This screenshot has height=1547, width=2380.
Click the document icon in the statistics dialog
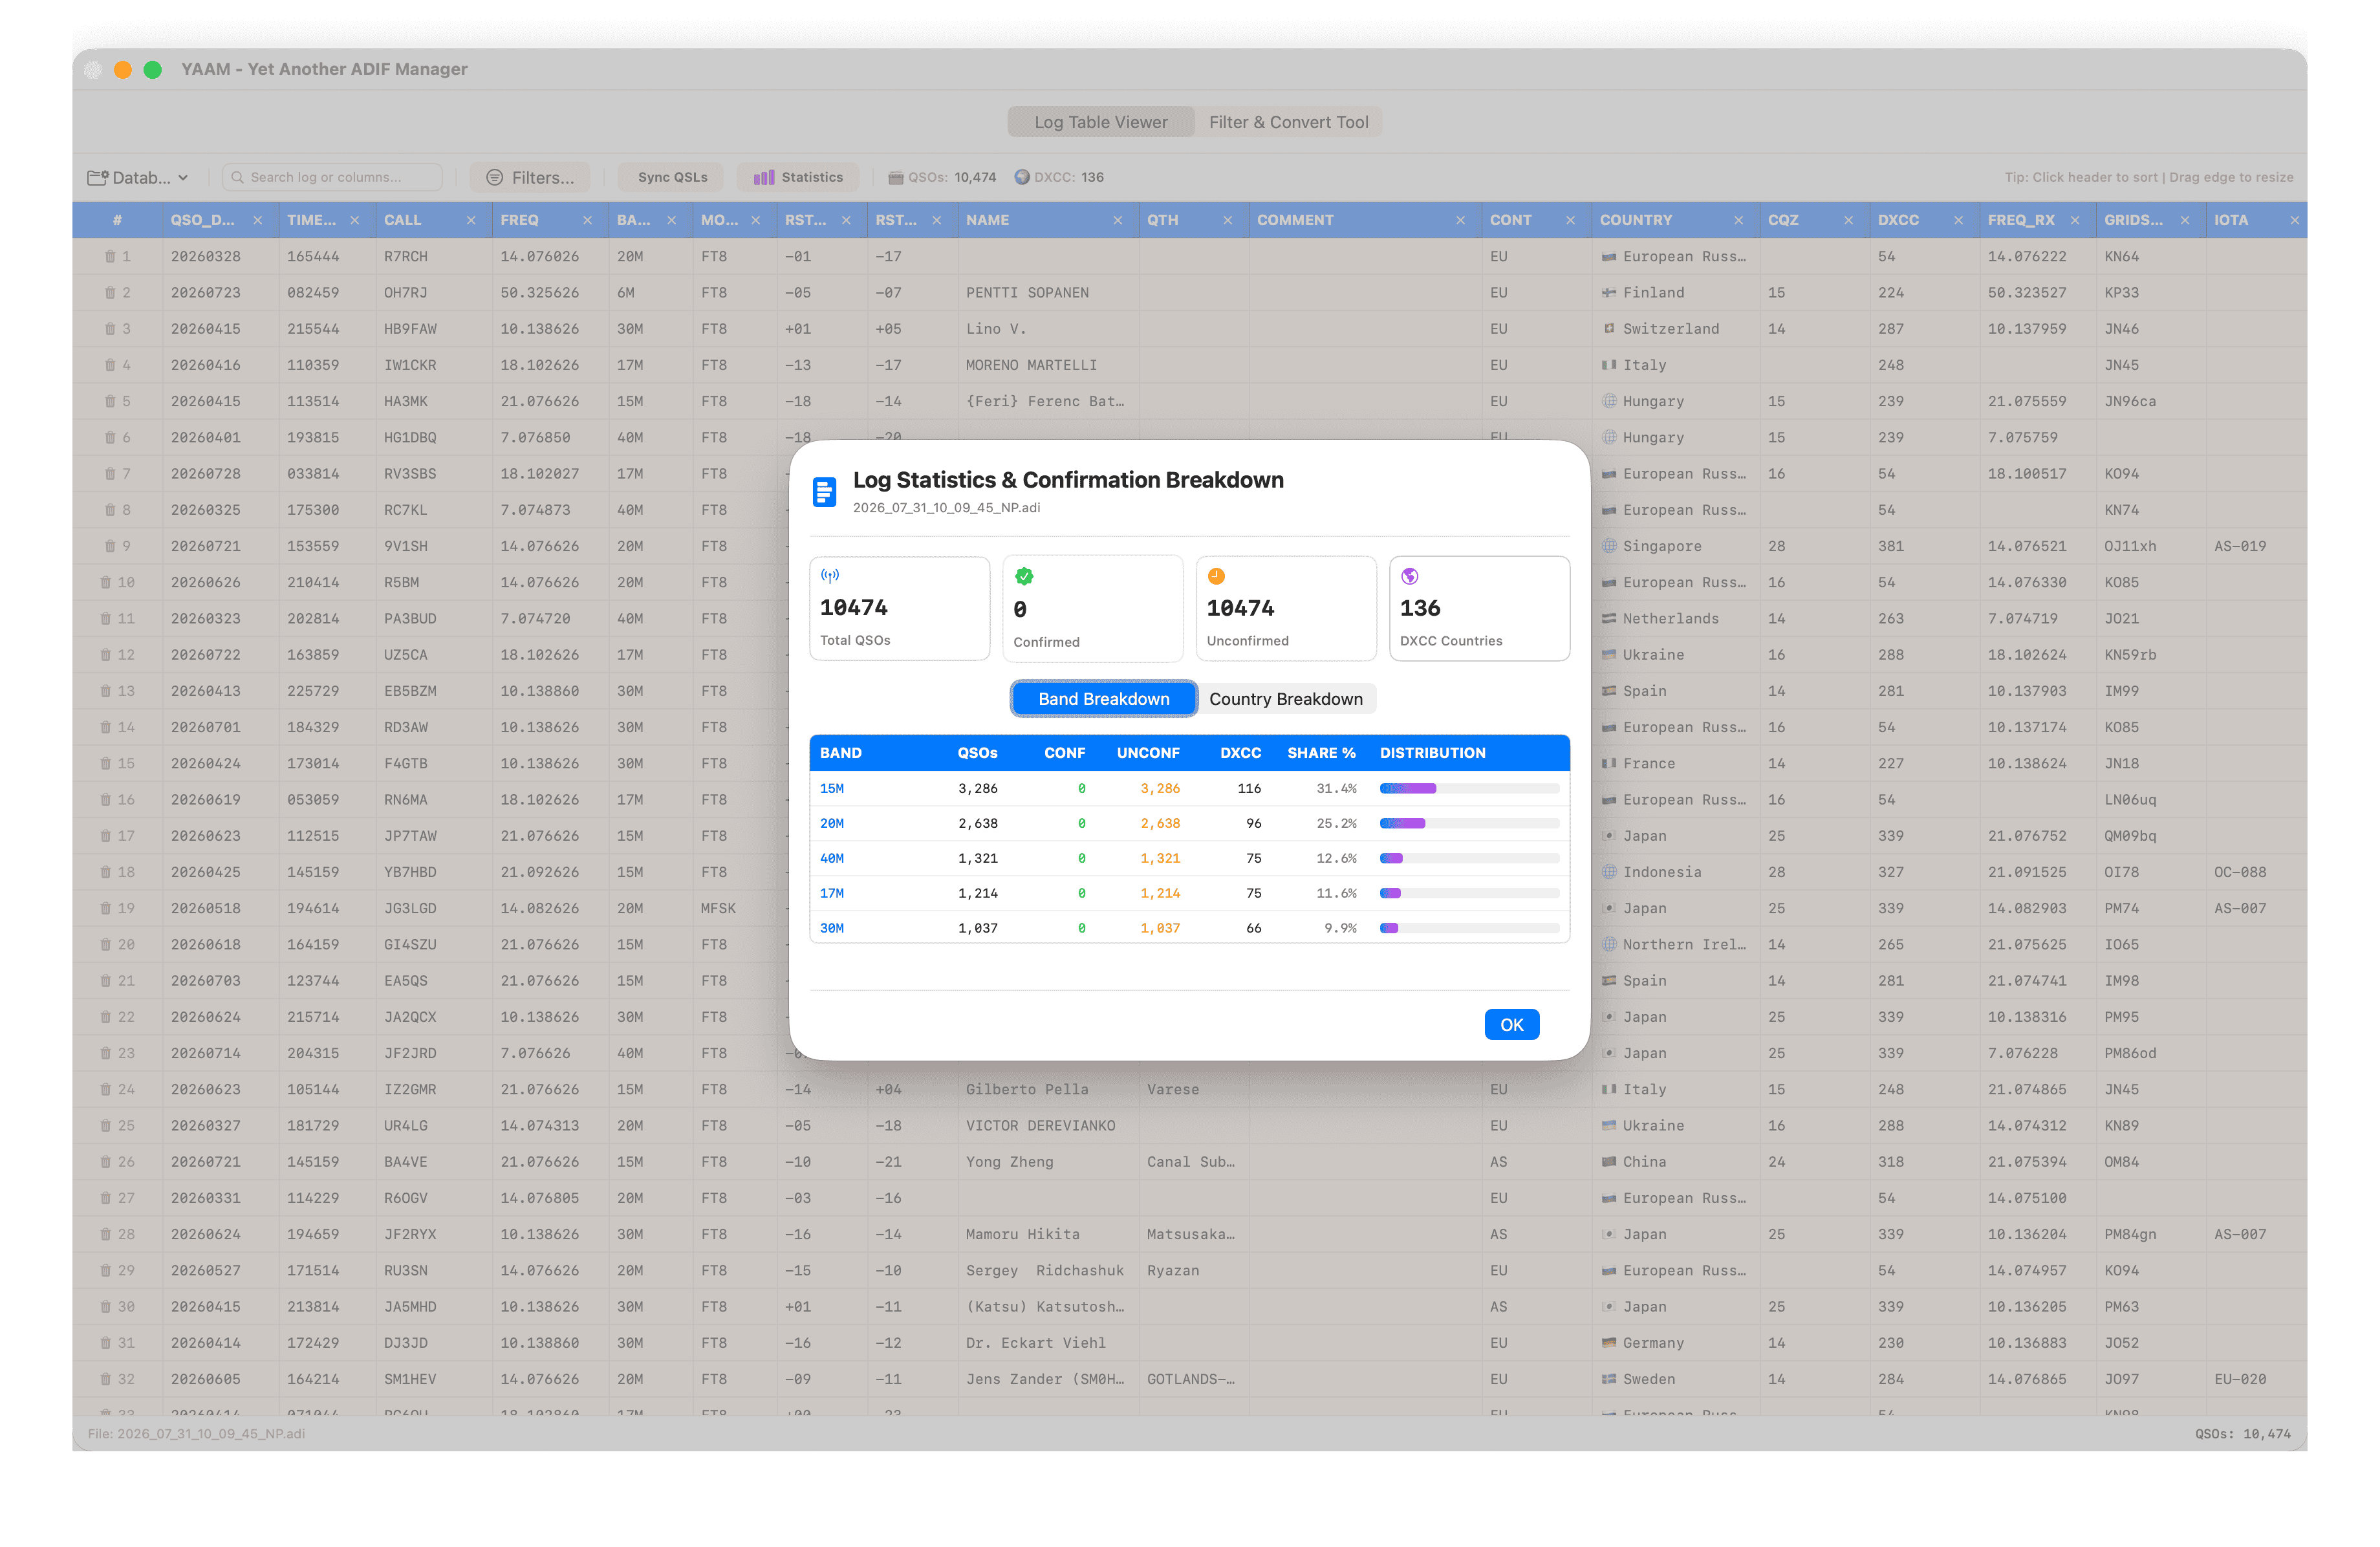(x=824, y=492)
